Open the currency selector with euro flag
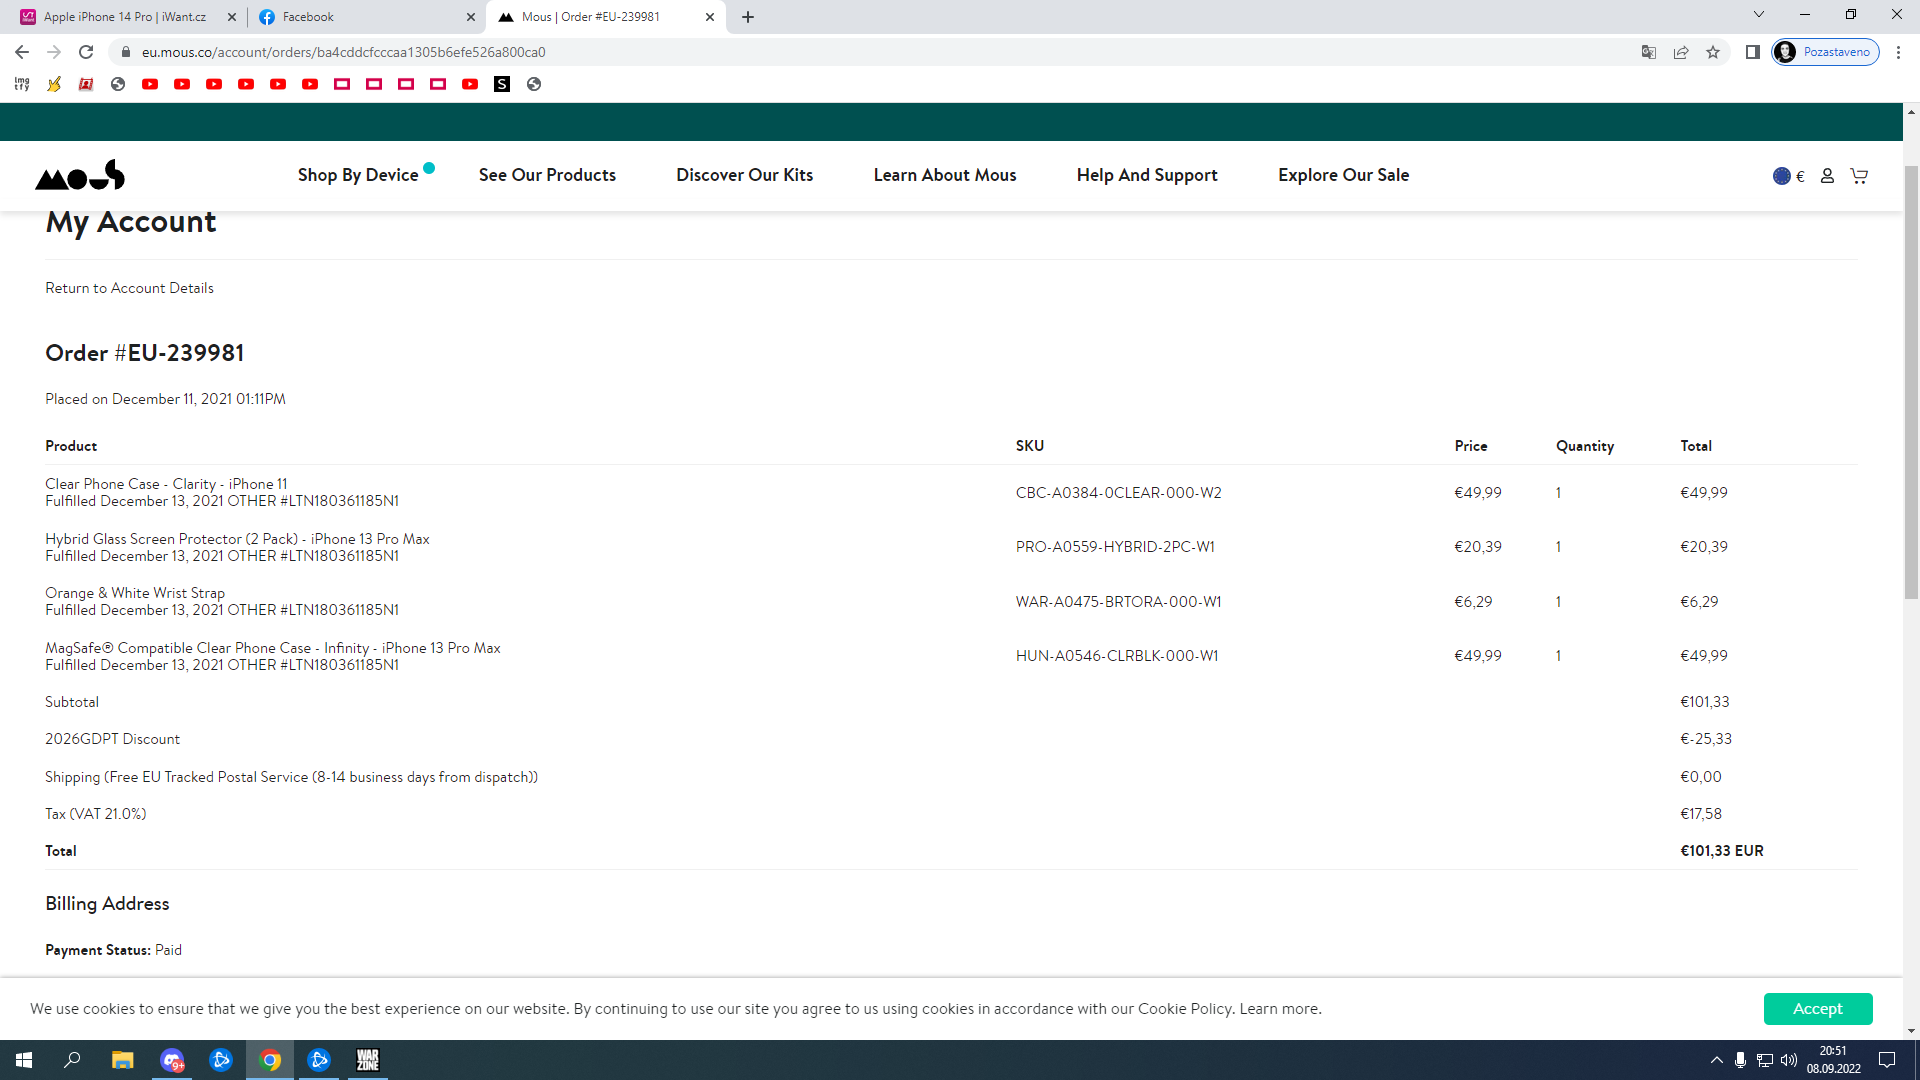Screen dimensions: 1920x1080 1788,176
